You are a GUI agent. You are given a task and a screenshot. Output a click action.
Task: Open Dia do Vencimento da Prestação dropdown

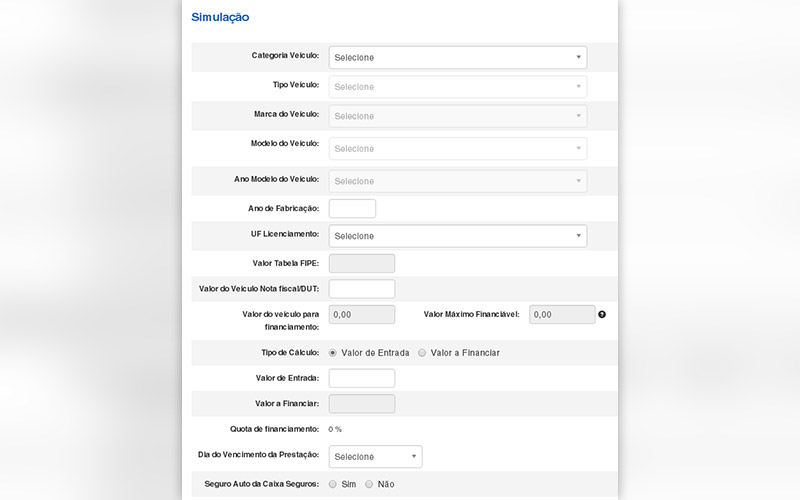[375, 457]
